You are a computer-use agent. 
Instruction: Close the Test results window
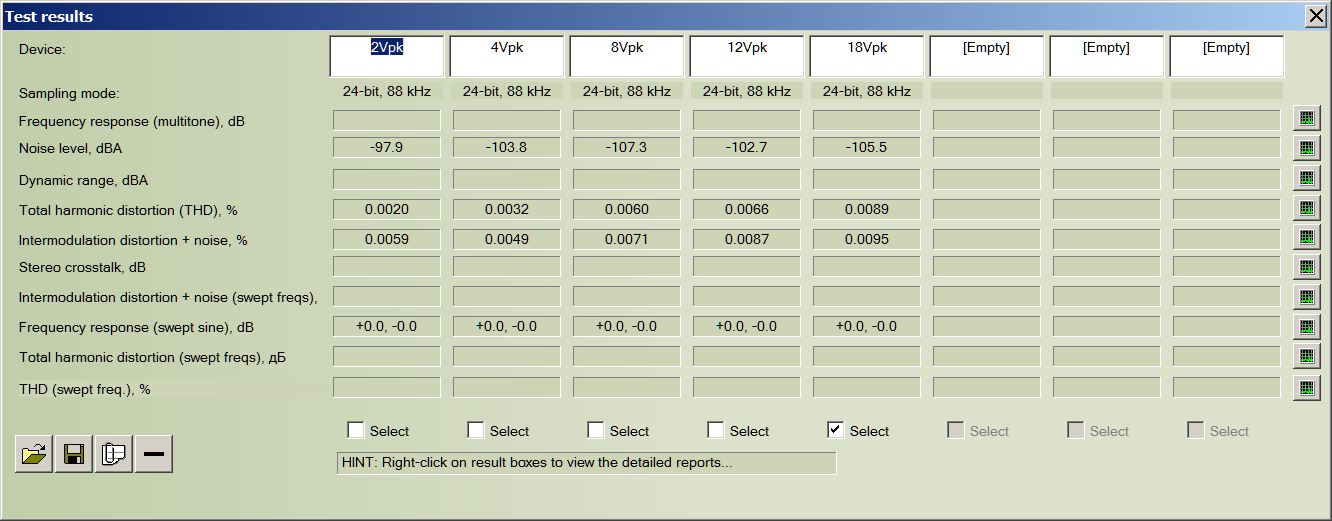click(x=1316, y=16)
